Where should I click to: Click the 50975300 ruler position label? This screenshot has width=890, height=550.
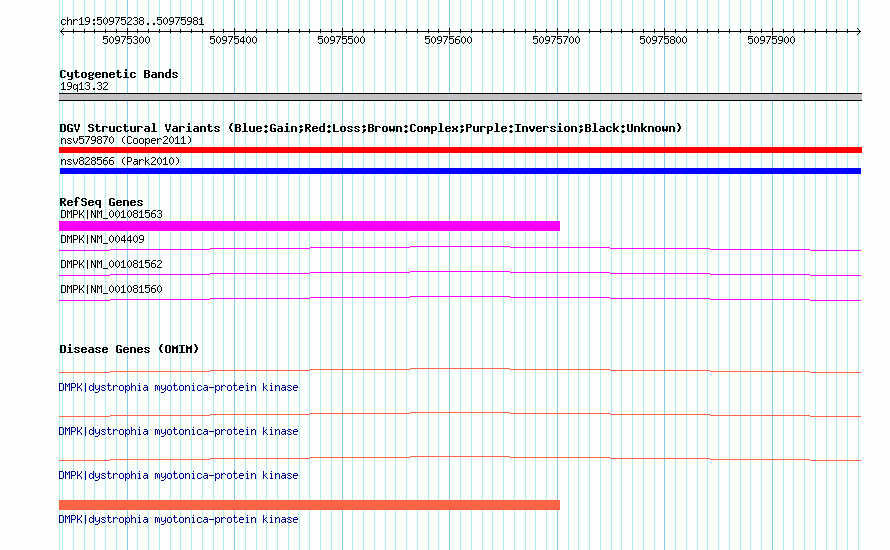126,40
